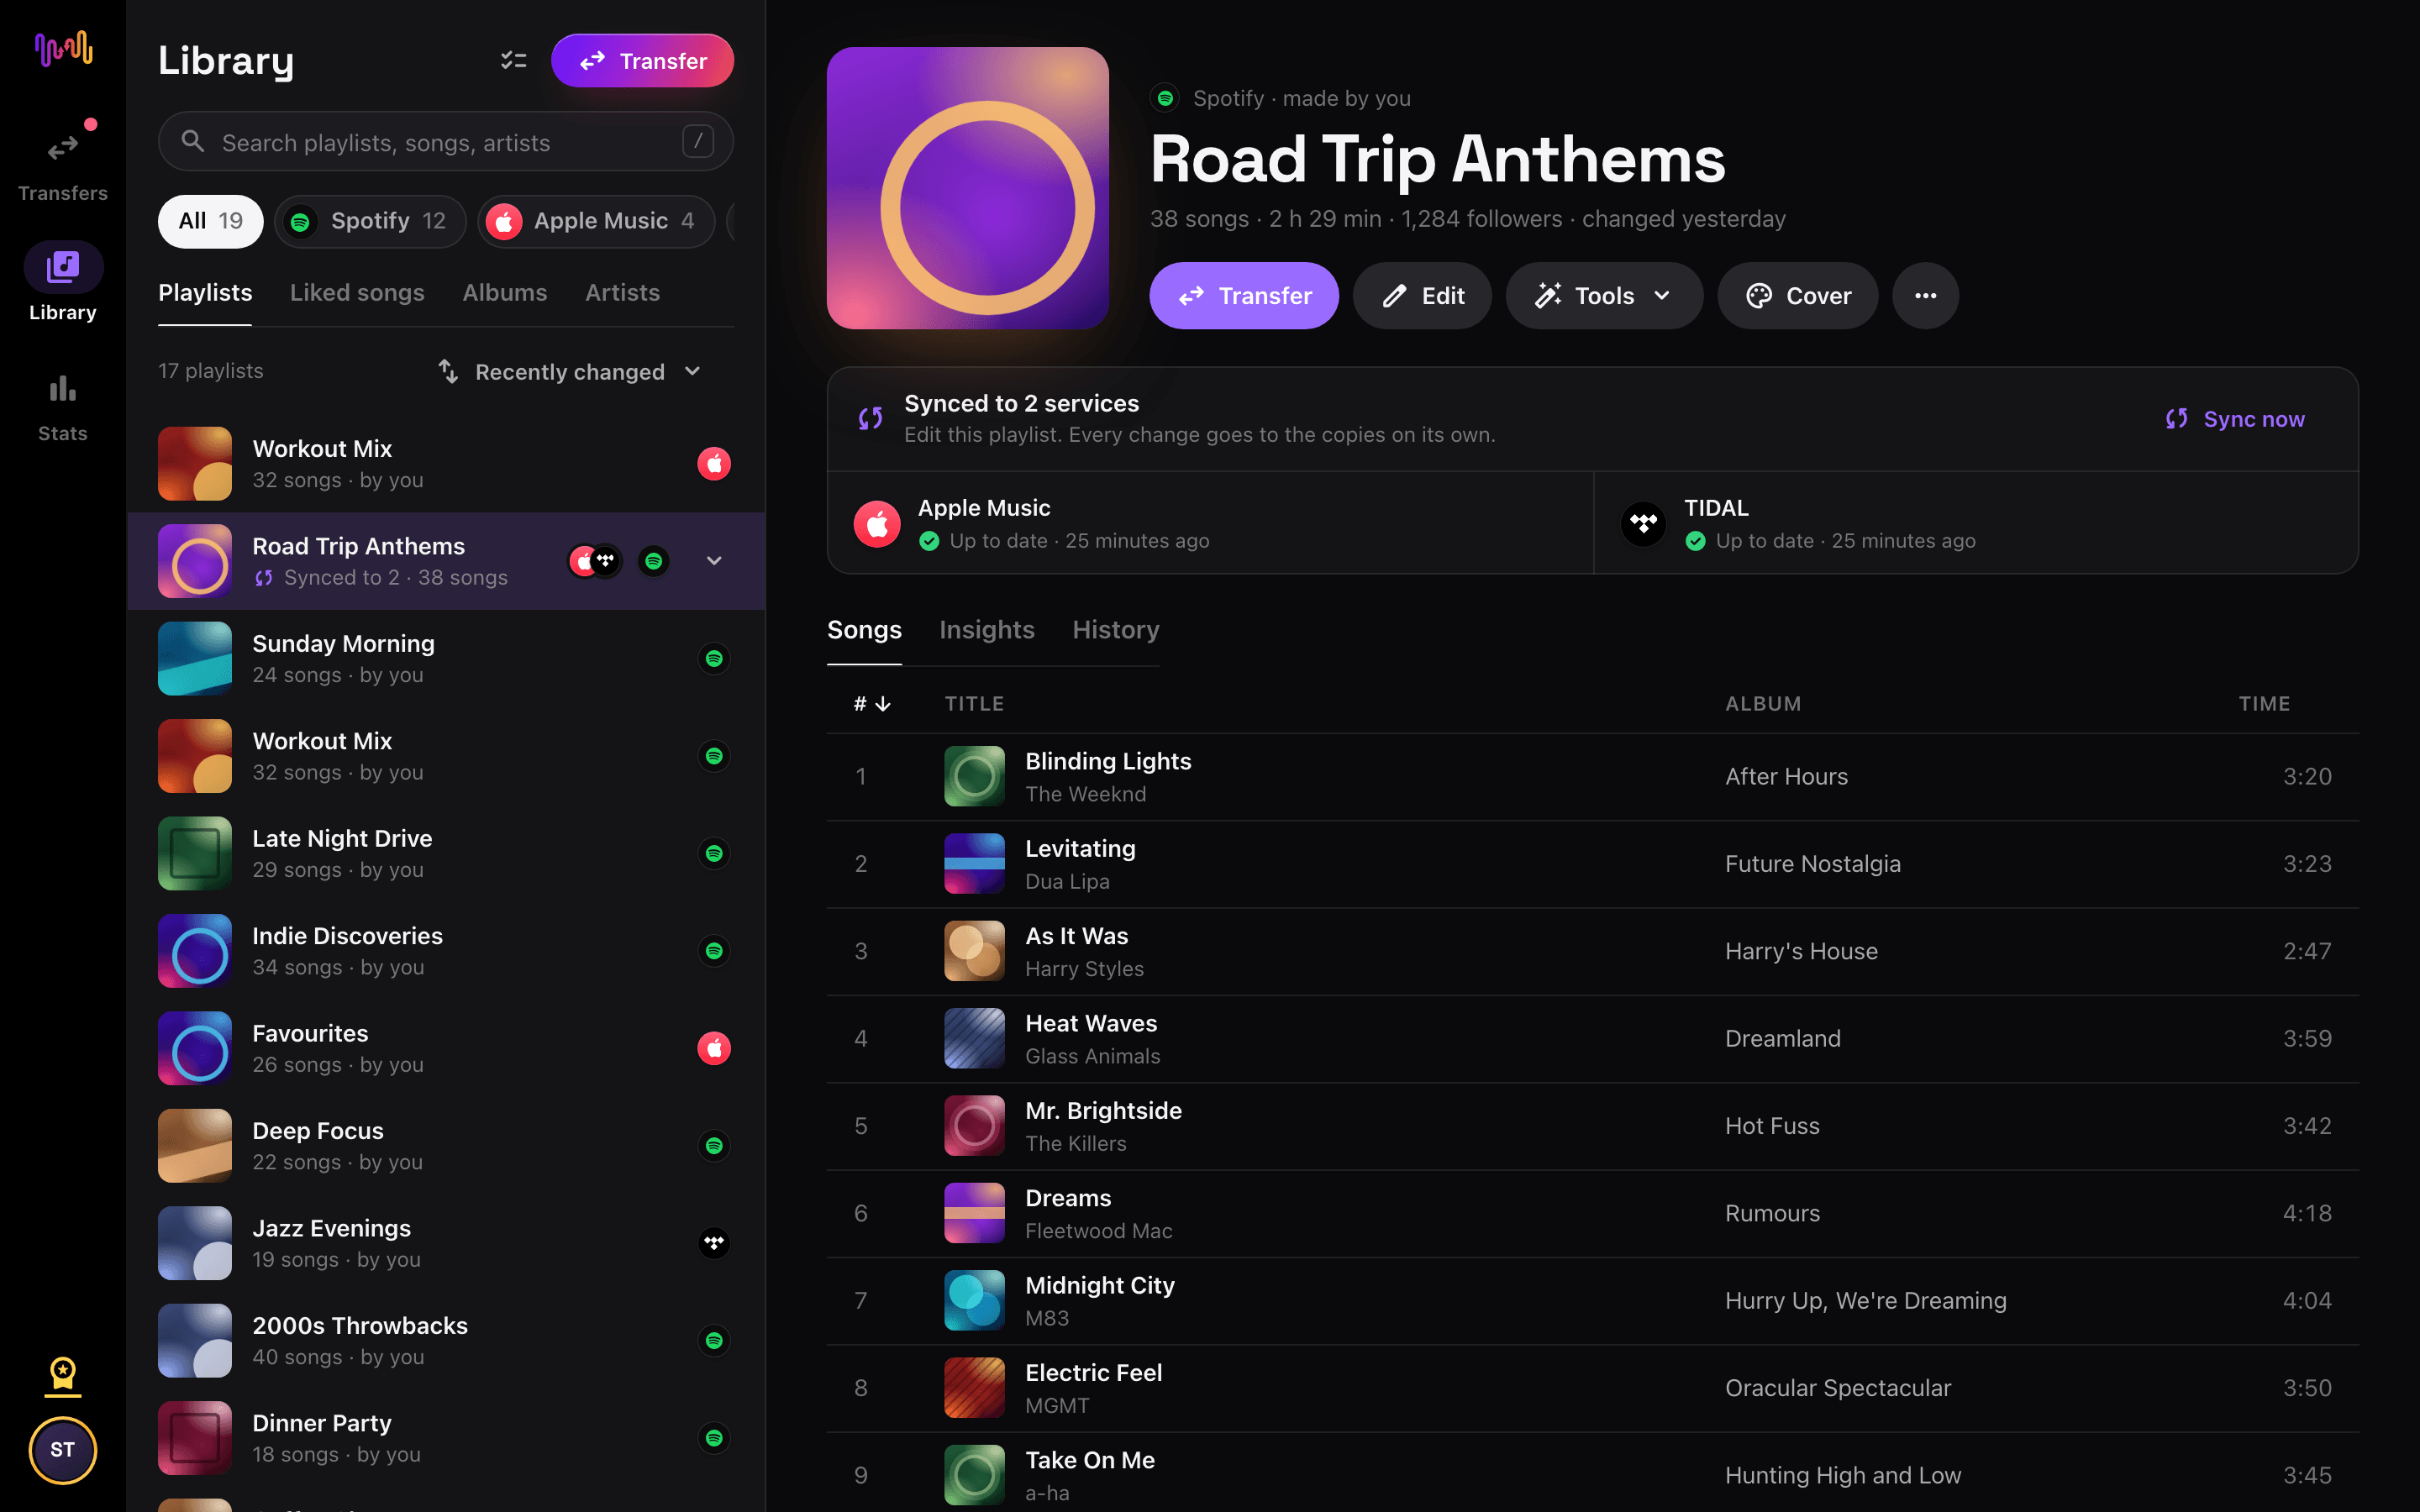This screenshot has width=2420, height=1512.
Task: Click the Library icon in sidebar
Action: (x=62, y=267)
